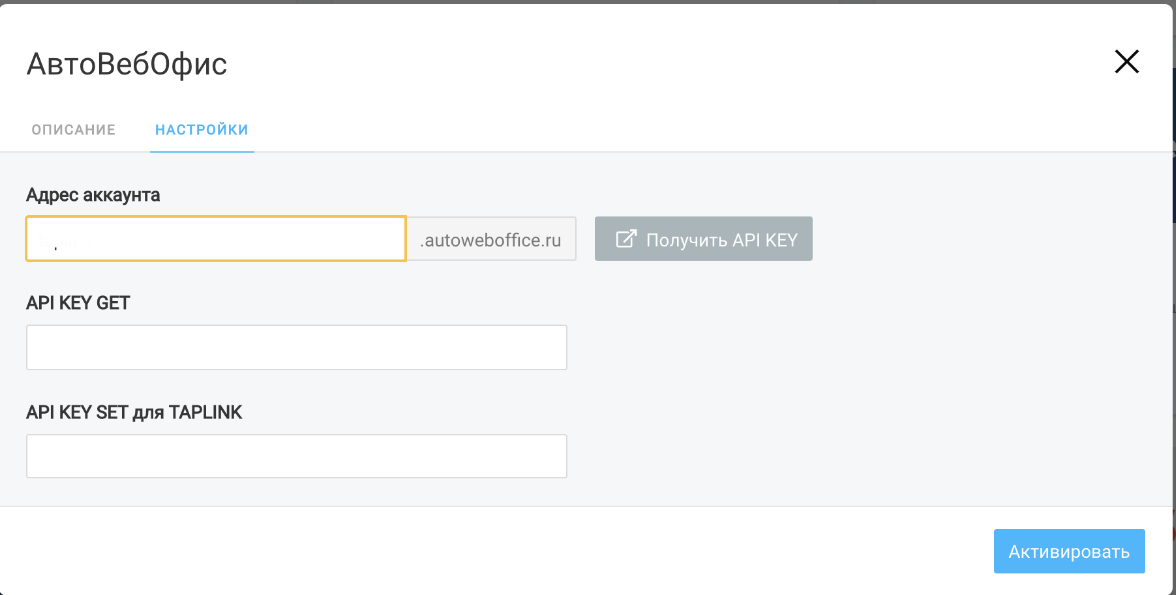Screen dimensions: 1176x595
Task: Click the .autoweboffice.ru domain suffix box
Action: point(491,239)
